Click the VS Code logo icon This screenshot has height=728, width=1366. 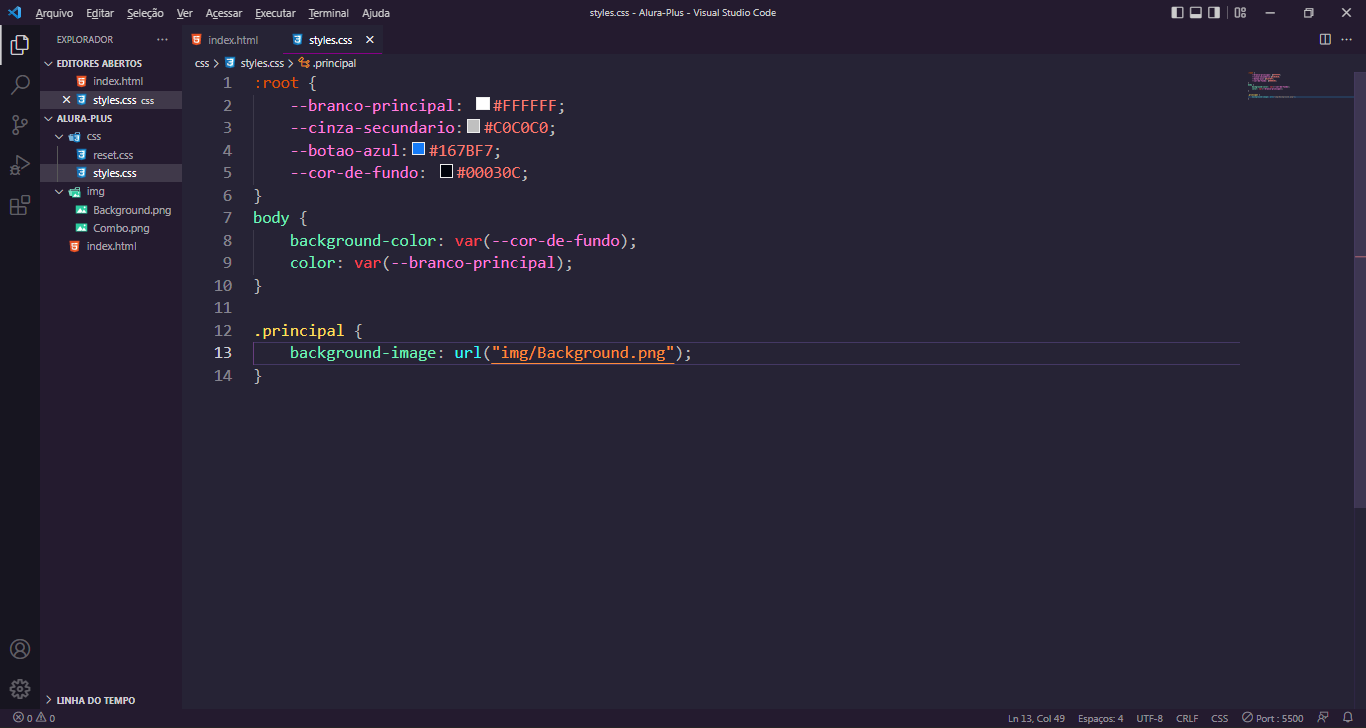pyautogui.click(x=14, y=13)
